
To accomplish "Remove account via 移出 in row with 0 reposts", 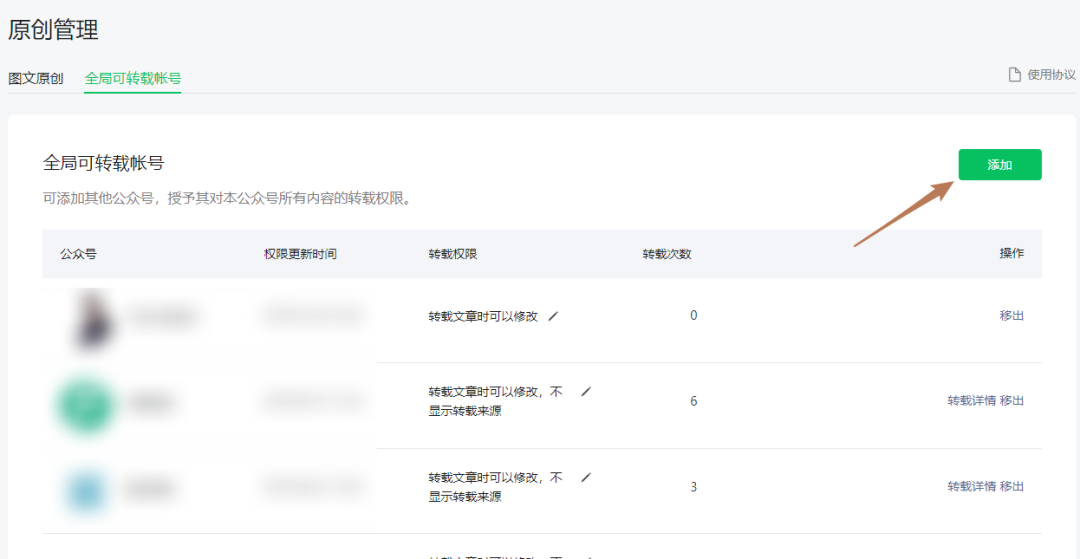I will pyautogui.click(x=1011, y=316).
